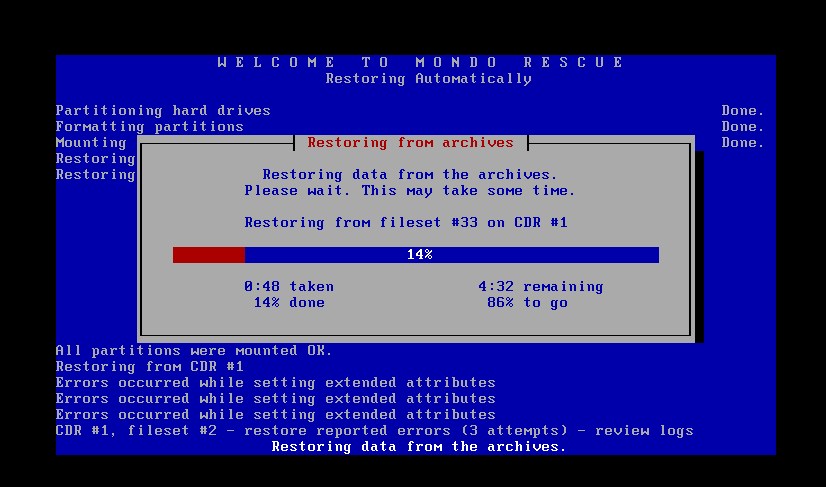The width and height of the screenshot is (826, 487).
Task: Click the 14% label on progress bar
Action: coord(419,255)
